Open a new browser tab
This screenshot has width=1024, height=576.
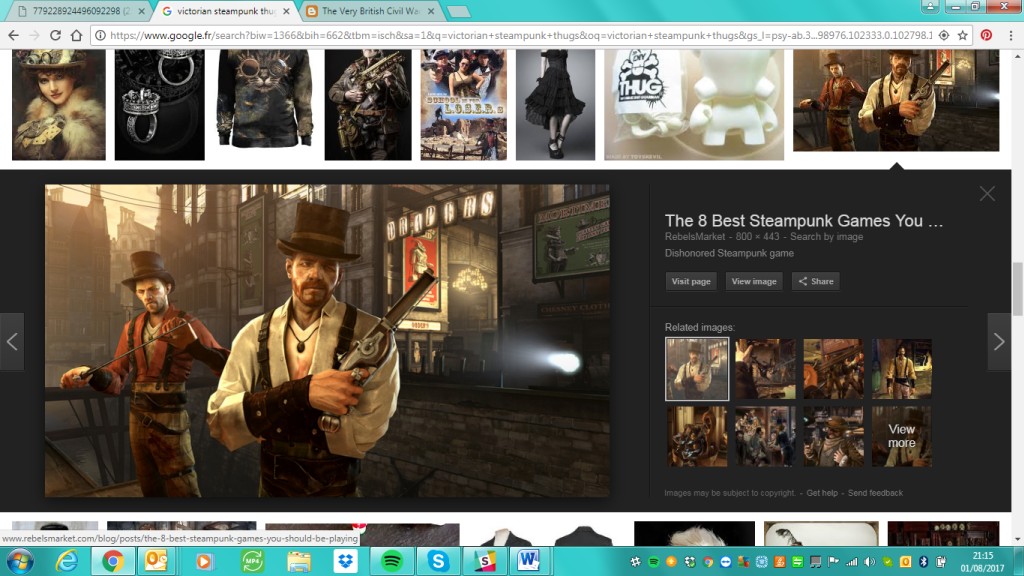coord(458,11)
